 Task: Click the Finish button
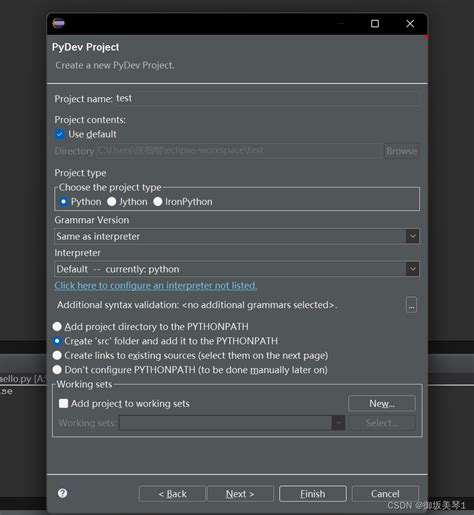[x=313, y=494]
